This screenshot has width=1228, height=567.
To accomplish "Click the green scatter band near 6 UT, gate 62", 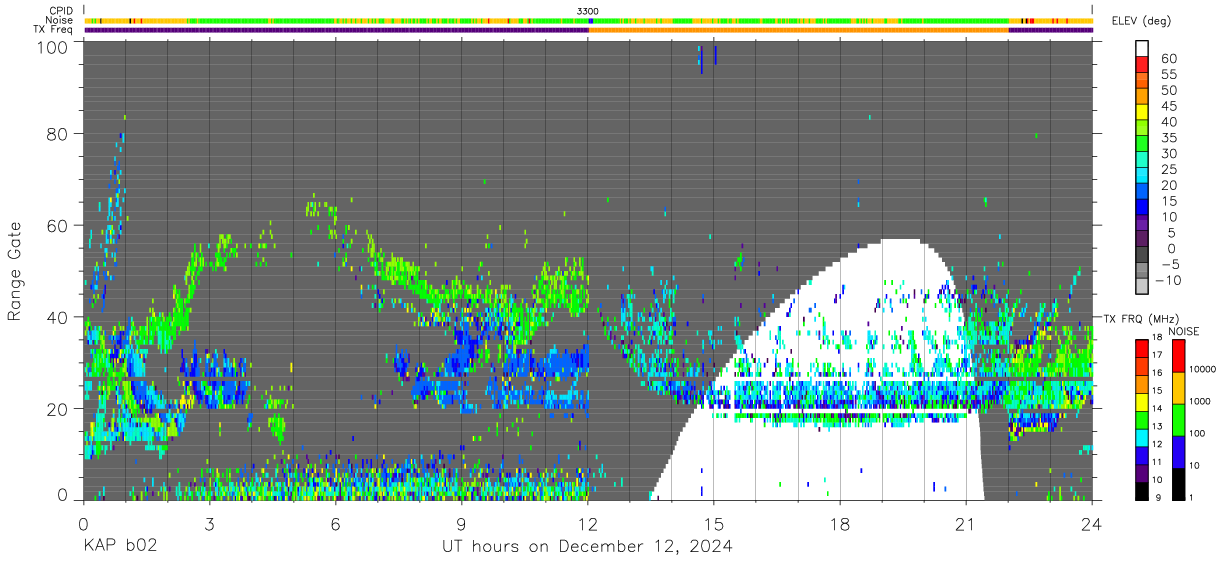I will [x=322, y=211].
